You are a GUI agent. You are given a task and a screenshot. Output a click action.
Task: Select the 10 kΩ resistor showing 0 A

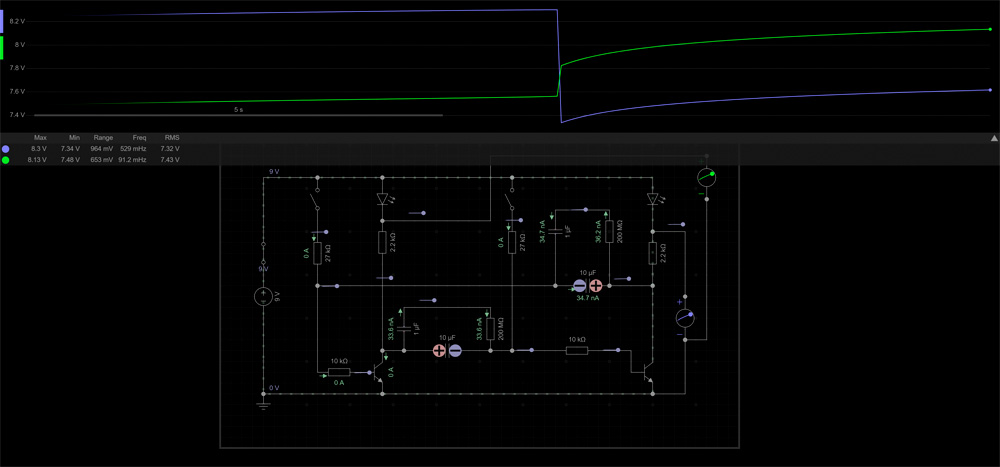pos(339,371)
